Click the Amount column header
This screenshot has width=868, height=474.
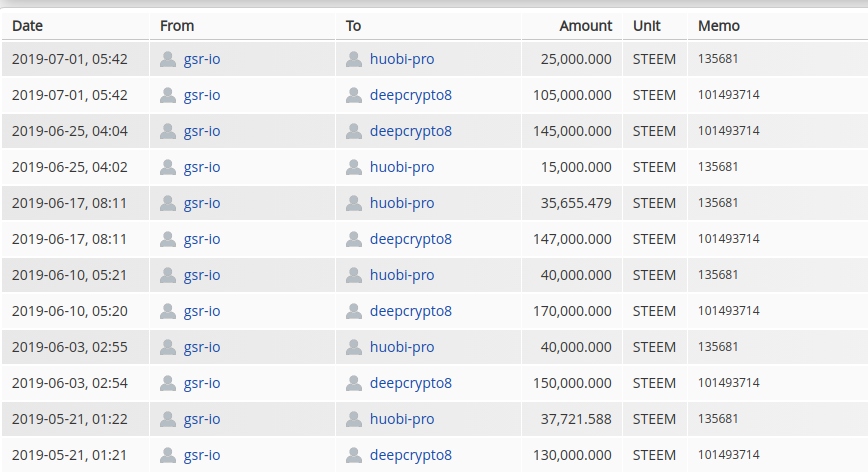(585, 26)
